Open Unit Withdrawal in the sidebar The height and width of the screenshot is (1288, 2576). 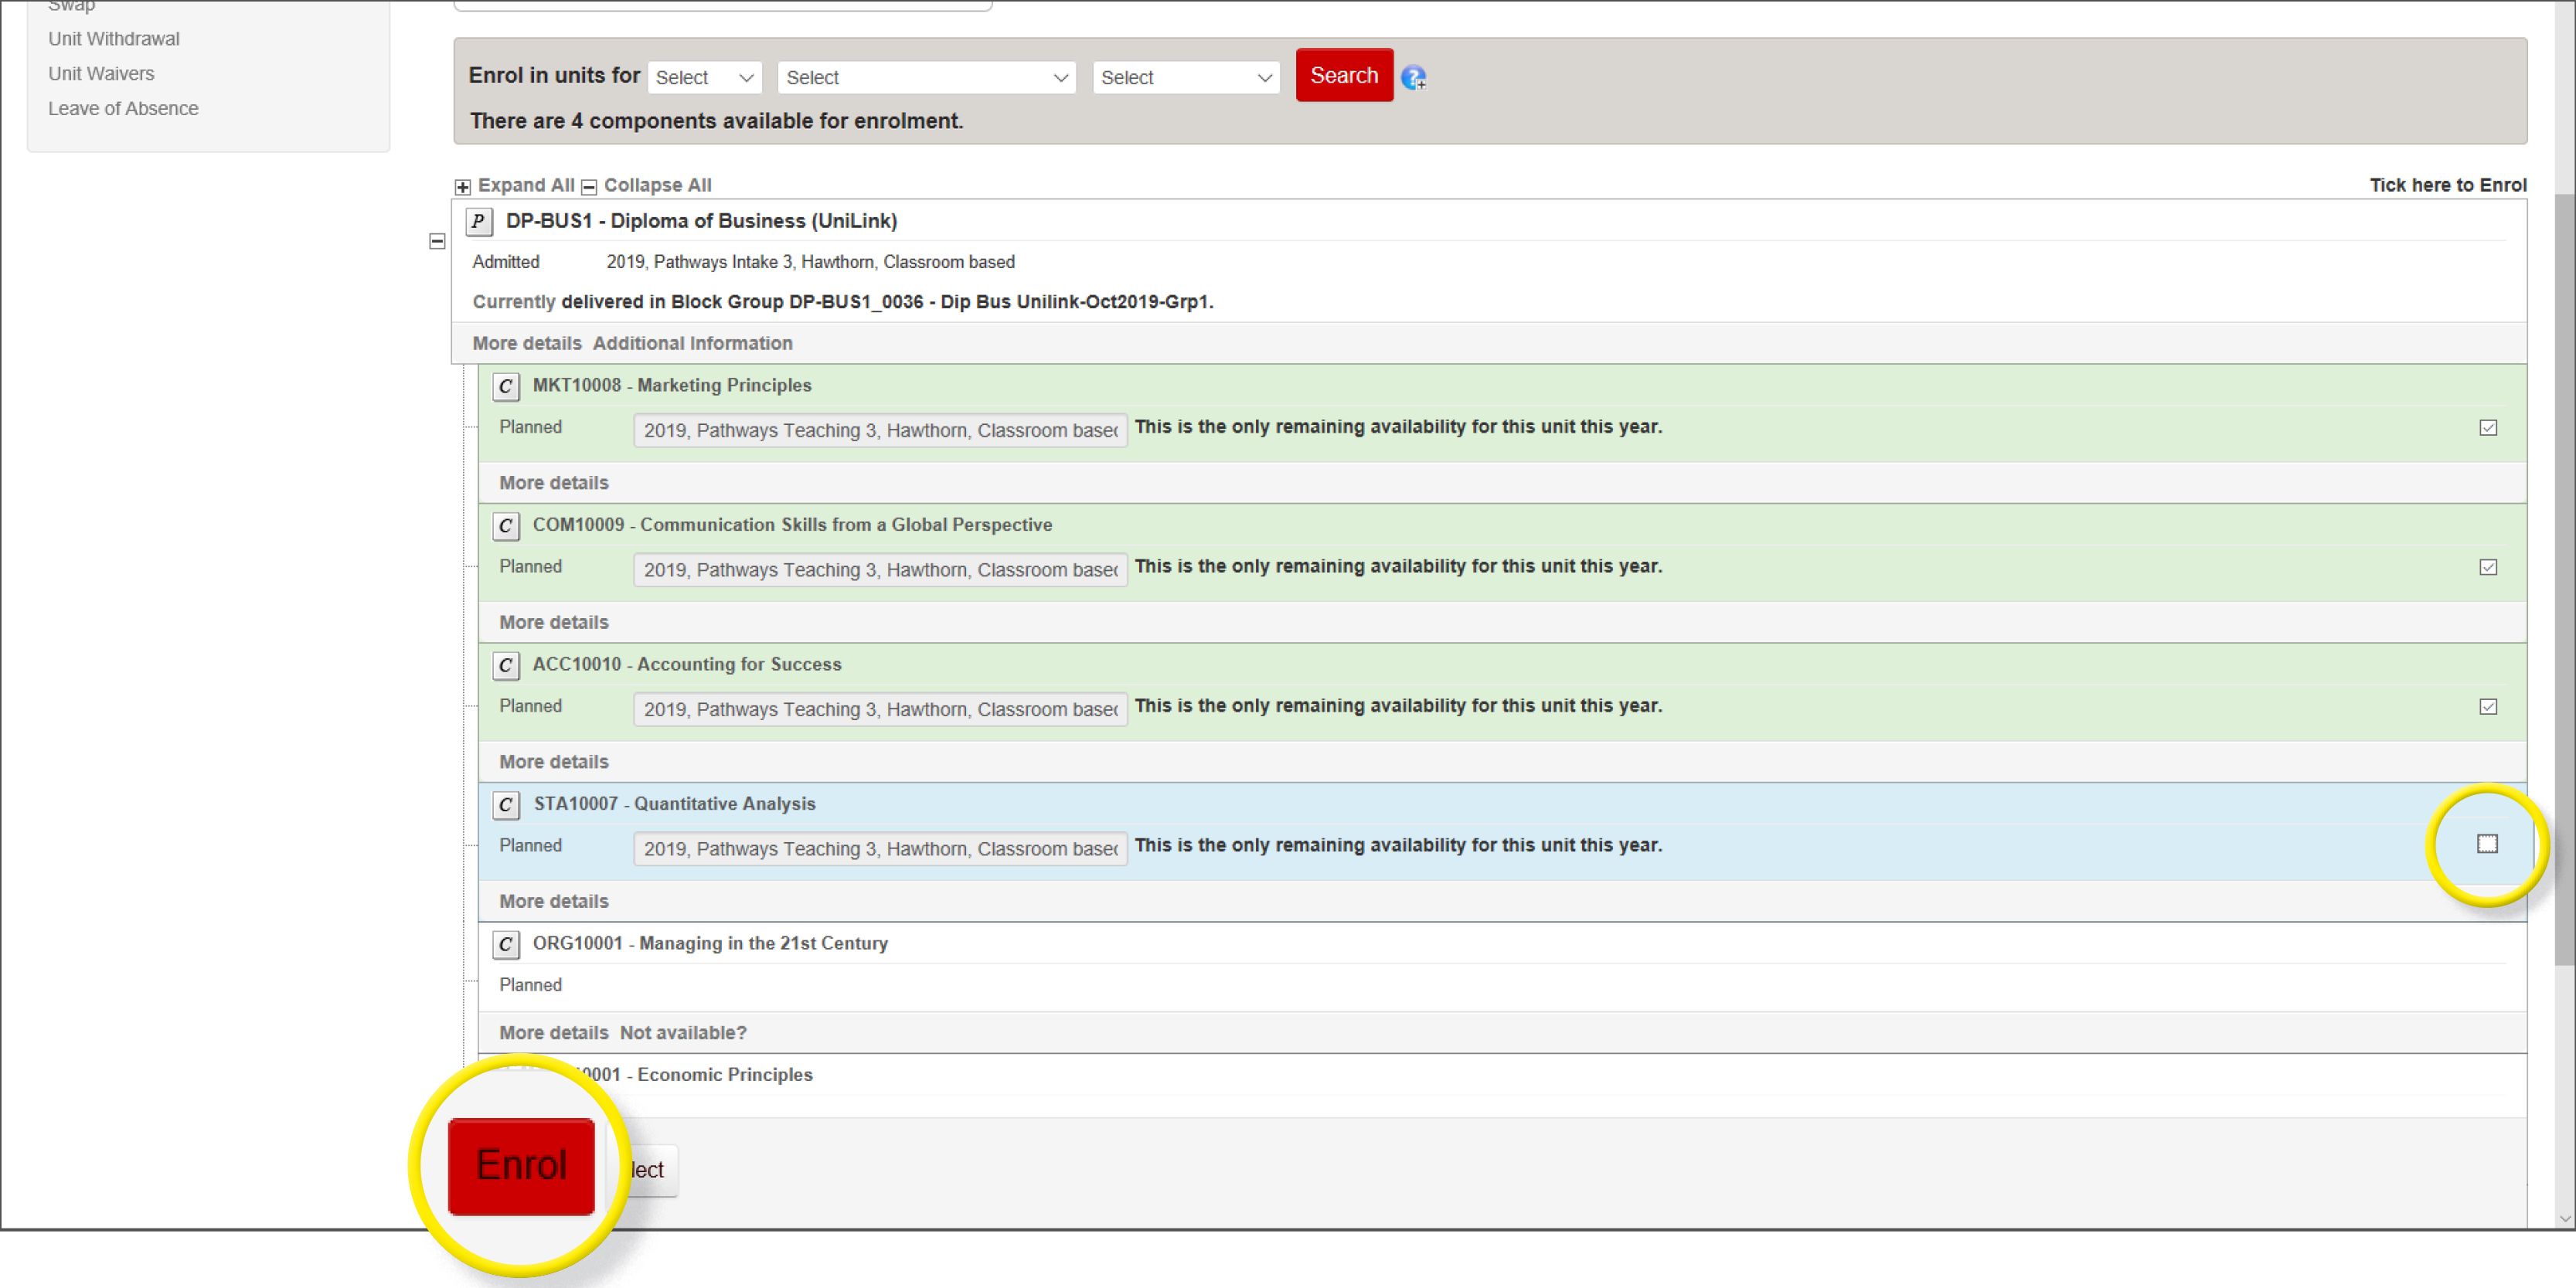(x=114, y=39)
